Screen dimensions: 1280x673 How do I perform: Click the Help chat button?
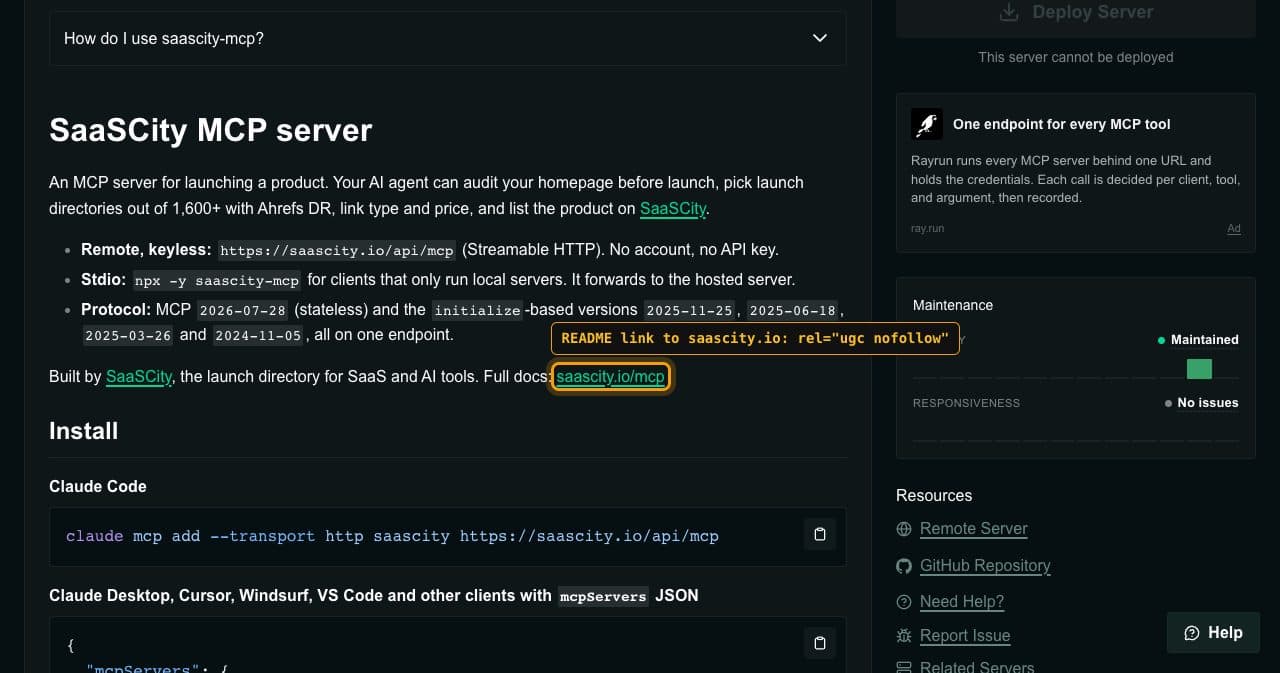click(1213, 632)
